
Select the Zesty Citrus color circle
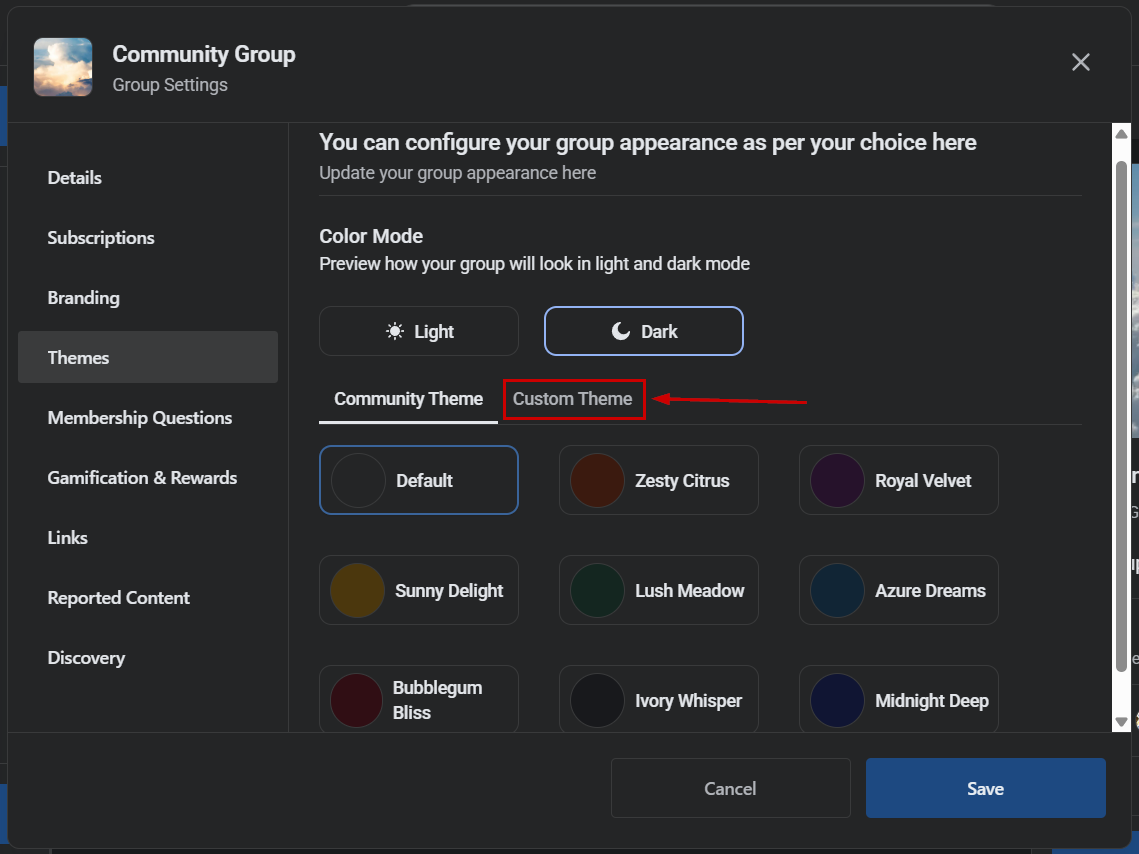(597, 481)
